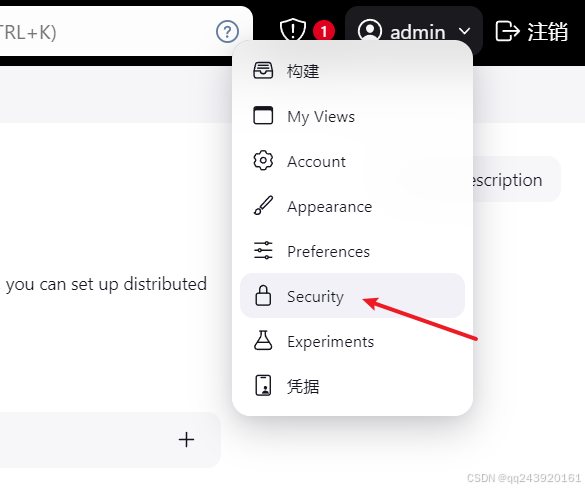Click the logout arrow icon beside 注销

click(x=507, y=31)
